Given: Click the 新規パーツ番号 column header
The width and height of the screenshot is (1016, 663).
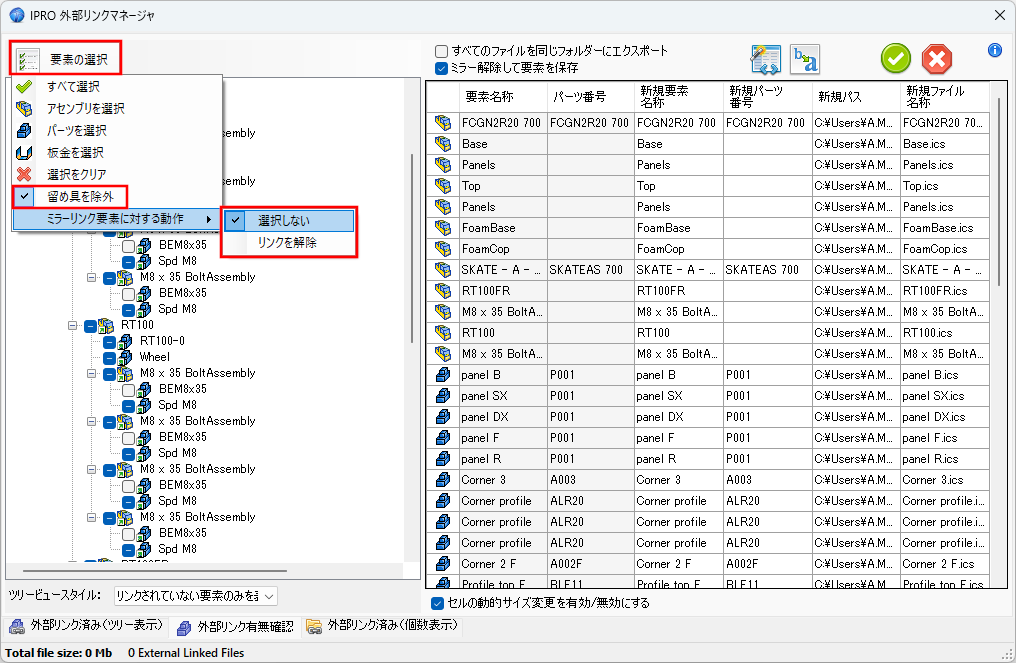Looking at the screenshot, I should tap(768, 97).
